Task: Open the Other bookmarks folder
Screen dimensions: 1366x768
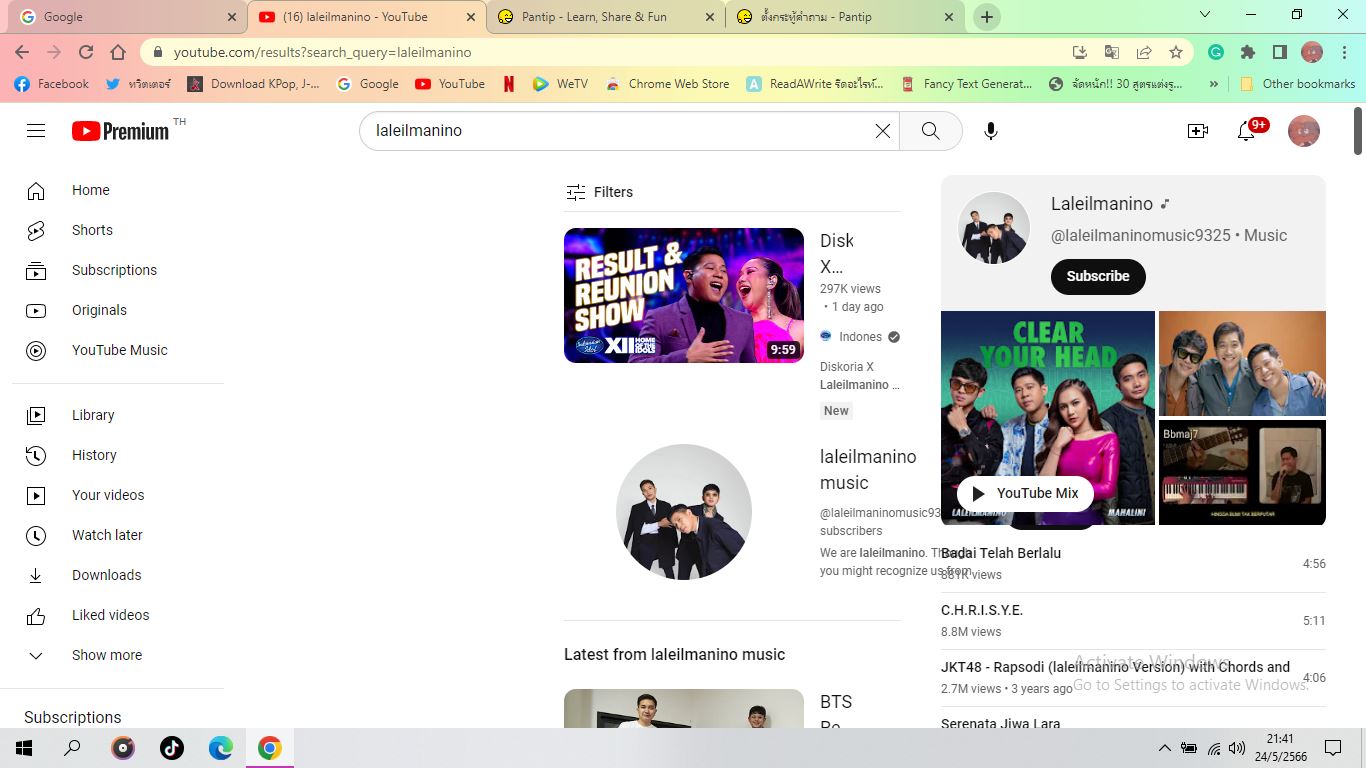Action: tap(1297, 84)
